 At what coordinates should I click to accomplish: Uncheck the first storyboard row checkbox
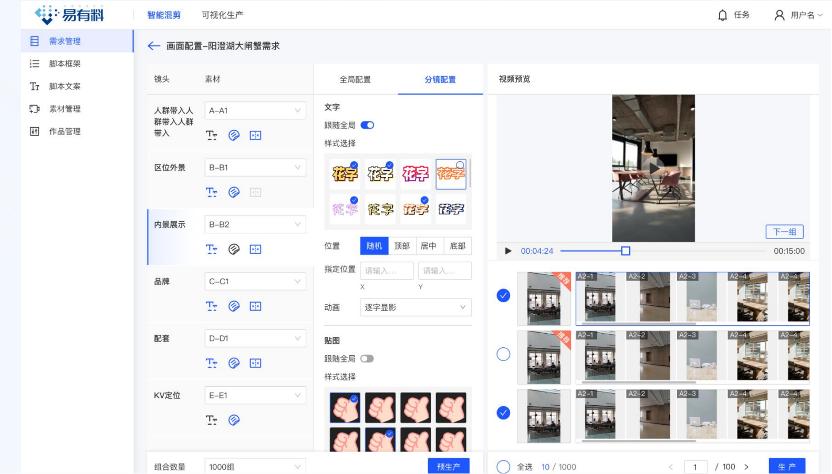[503, 296]
